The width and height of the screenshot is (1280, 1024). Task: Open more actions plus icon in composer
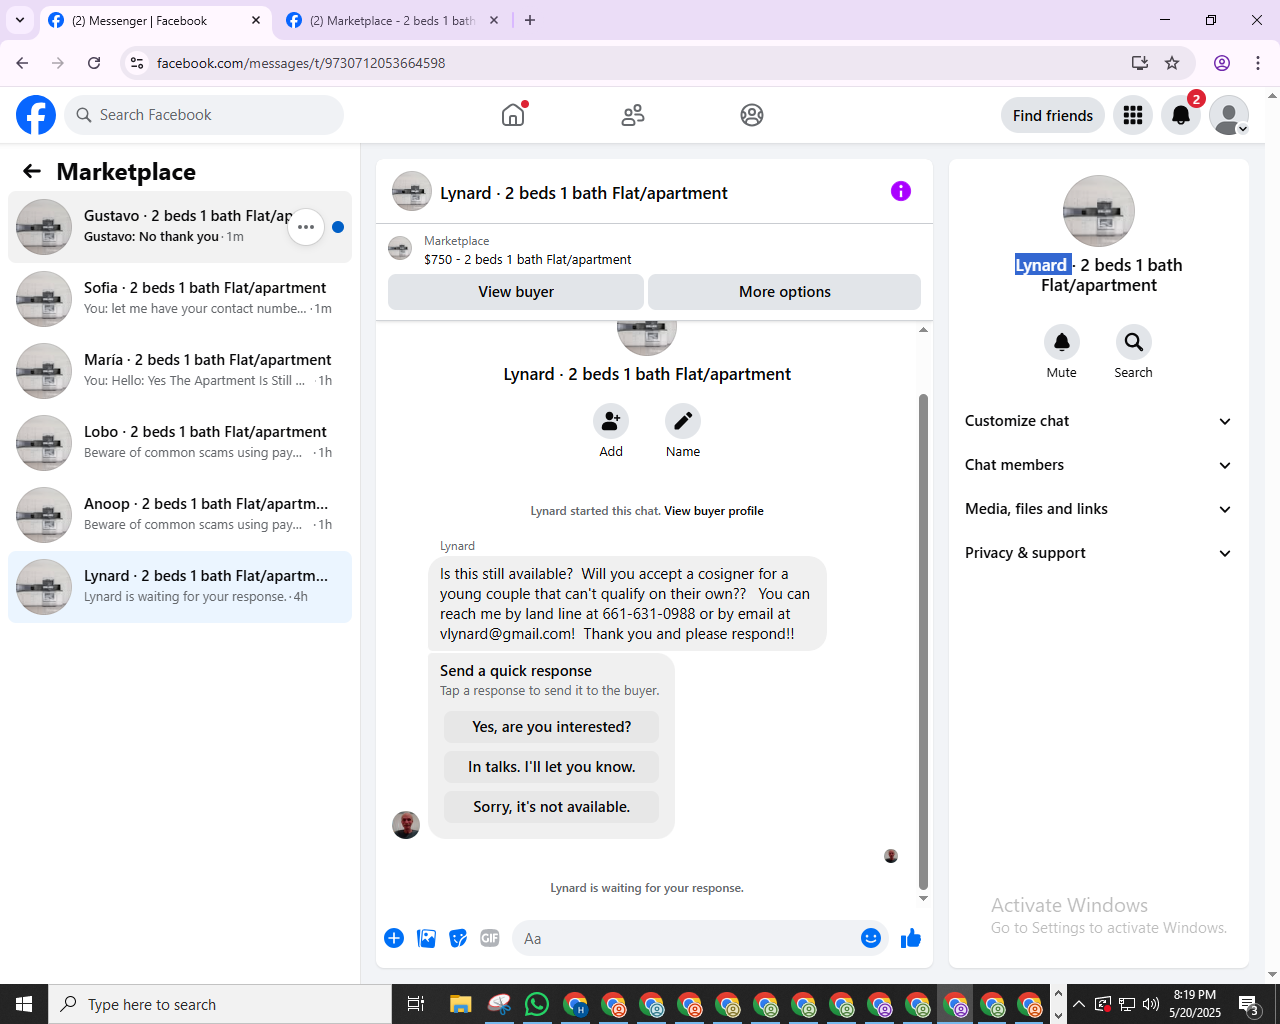(394, 938)
